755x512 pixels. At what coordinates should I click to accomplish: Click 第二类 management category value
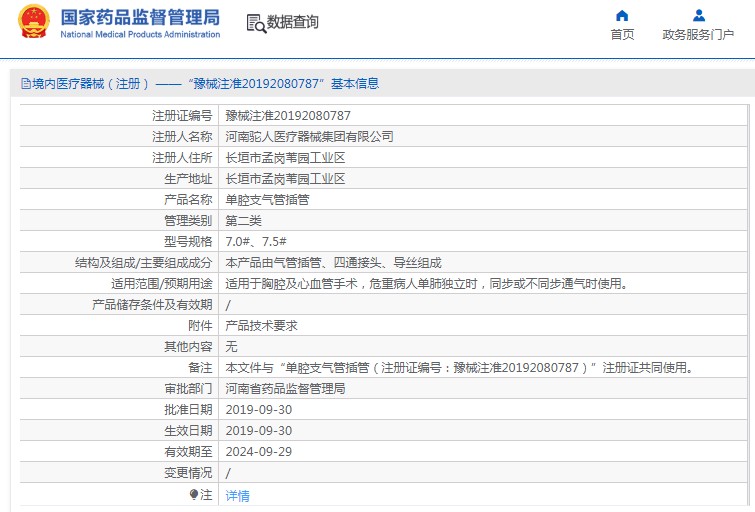[243, 221]
